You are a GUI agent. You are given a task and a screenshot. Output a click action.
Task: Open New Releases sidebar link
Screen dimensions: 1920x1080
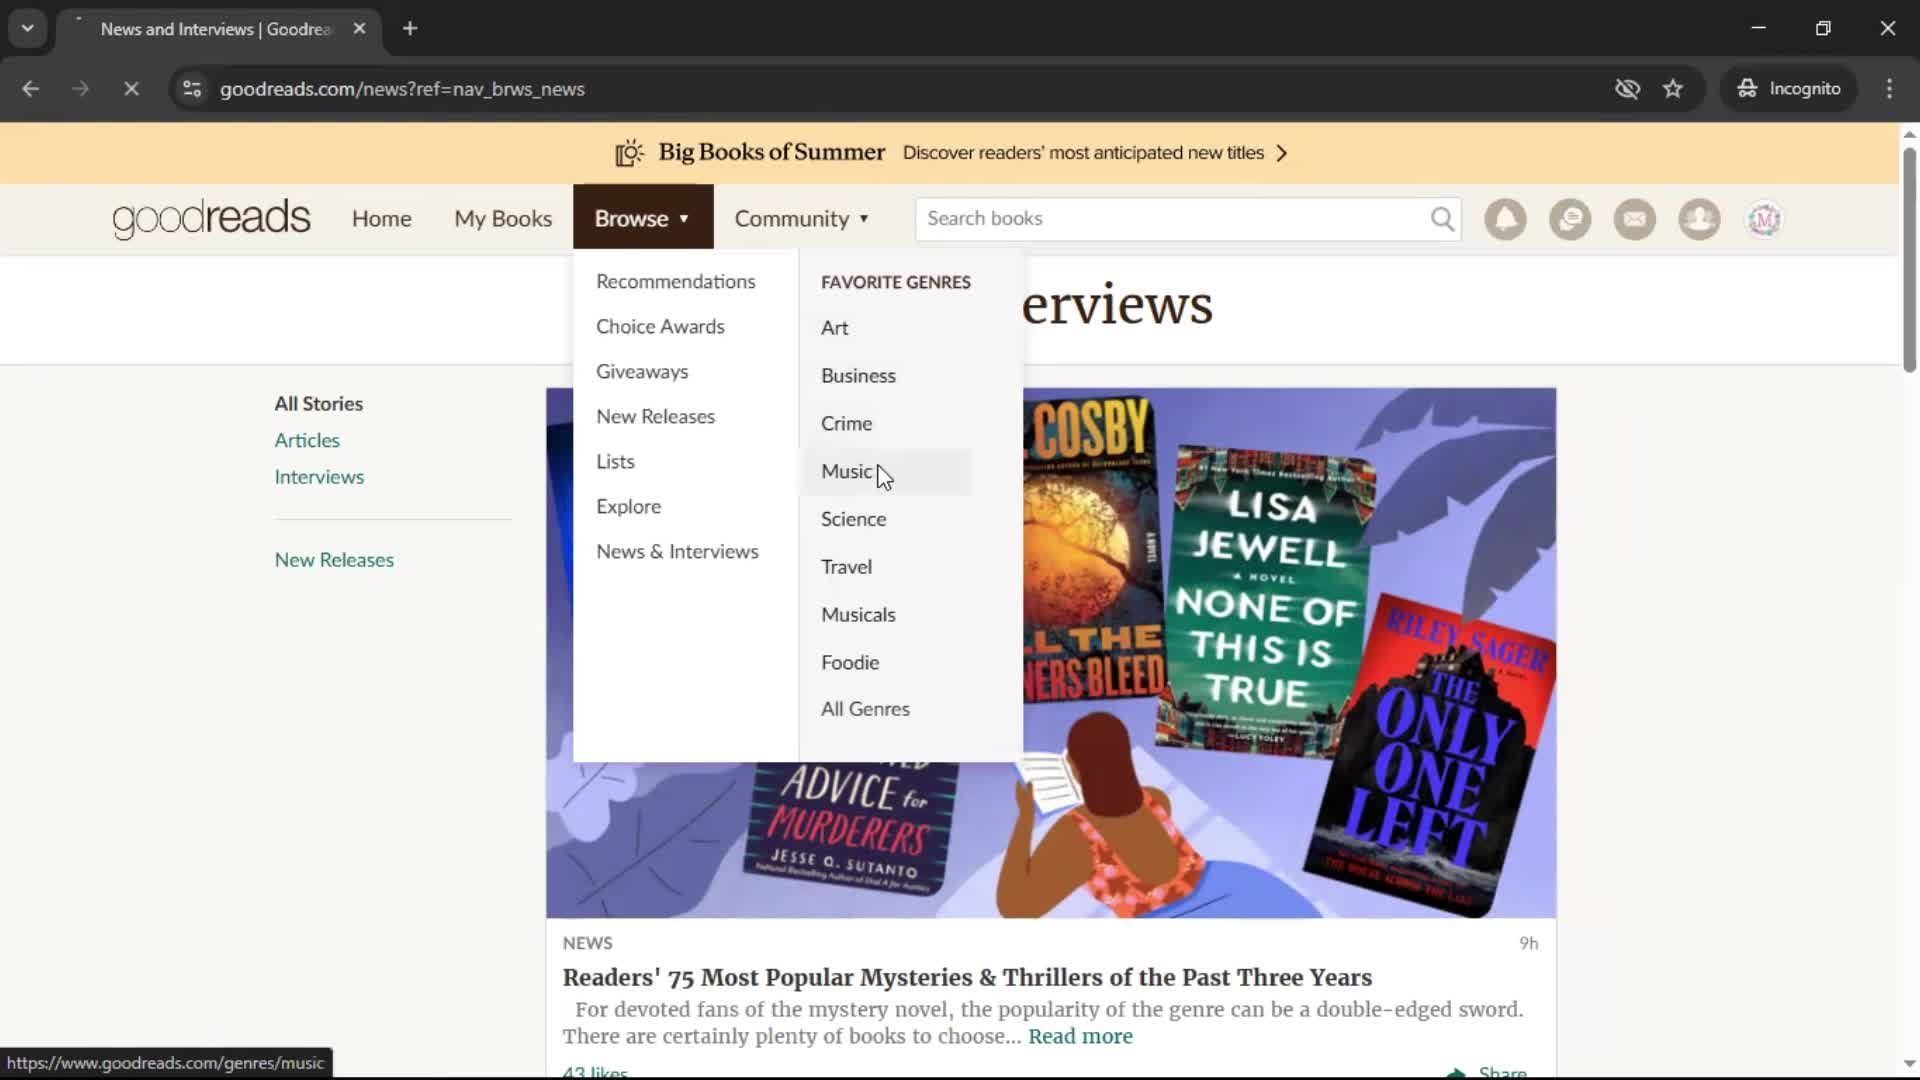[x=334, y=560]
